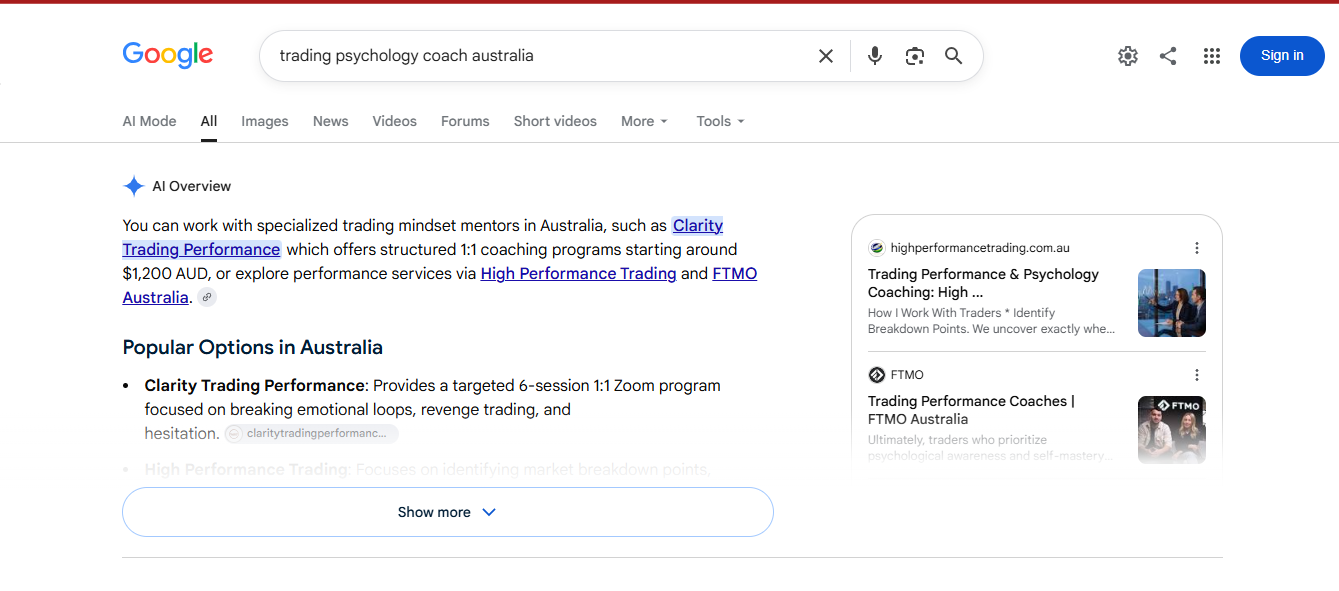Start voice search with microphone icon
This screenshot has width=1339, height=591.
click(875, 56)
